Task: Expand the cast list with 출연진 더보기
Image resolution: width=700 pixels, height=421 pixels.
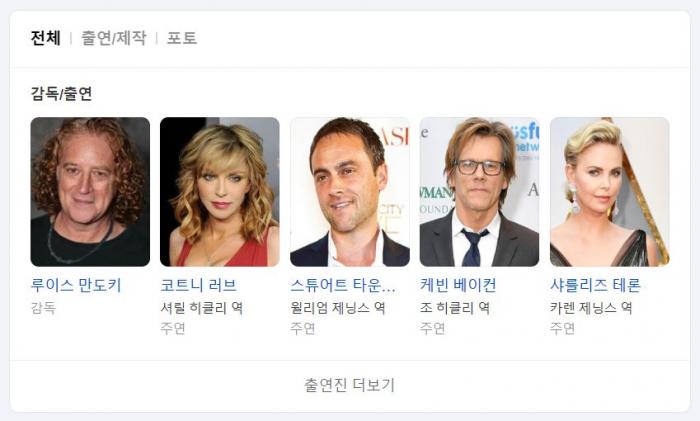Action: coord(350,385)
